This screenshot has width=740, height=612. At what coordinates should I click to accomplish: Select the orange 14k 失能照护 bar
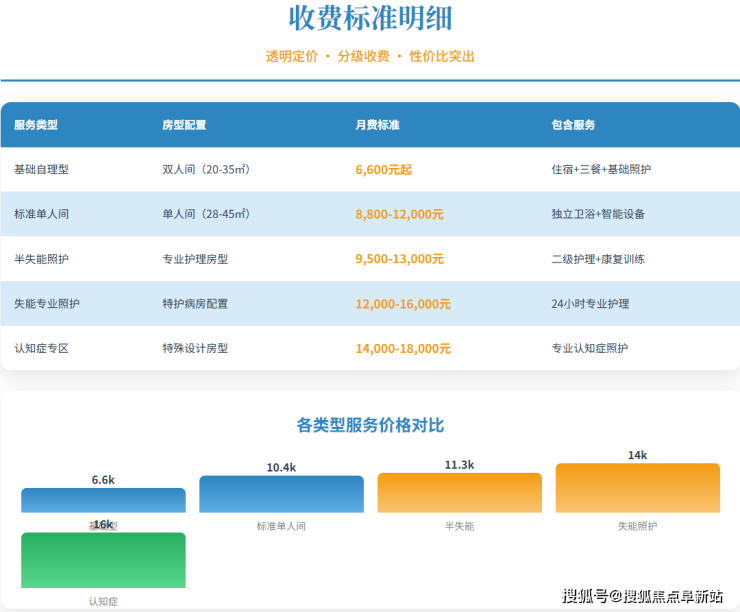637,488
